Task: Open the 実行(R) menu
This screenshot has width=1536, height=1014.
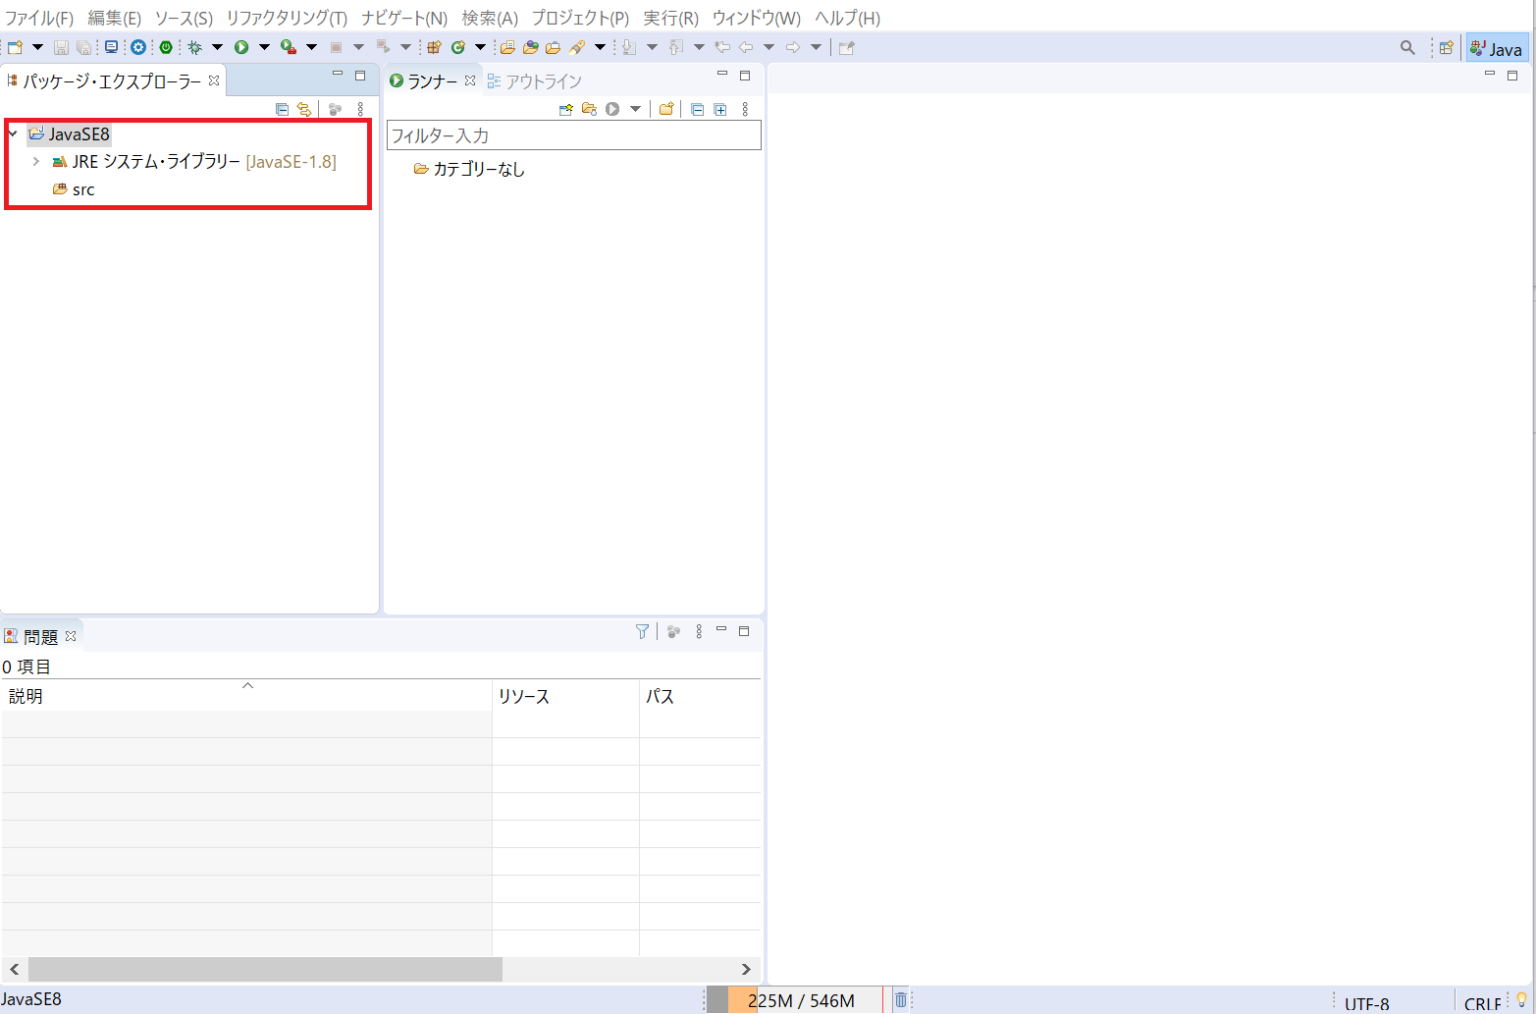Action: pyautogui.click(x=671, y=18)
